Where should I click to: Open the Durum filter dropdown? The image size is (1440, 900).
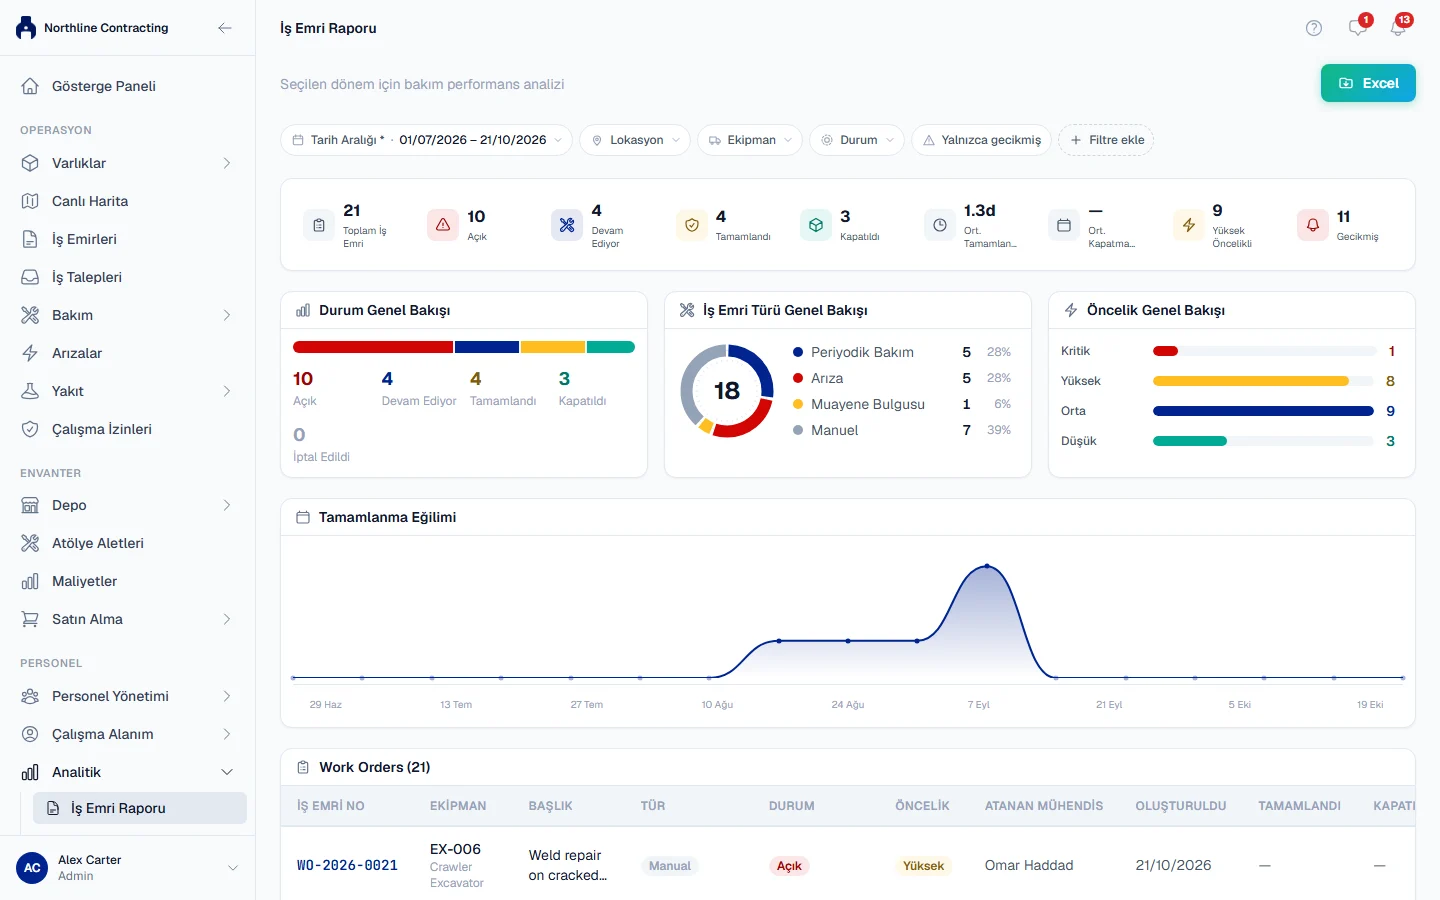click(x=857, y=140)
